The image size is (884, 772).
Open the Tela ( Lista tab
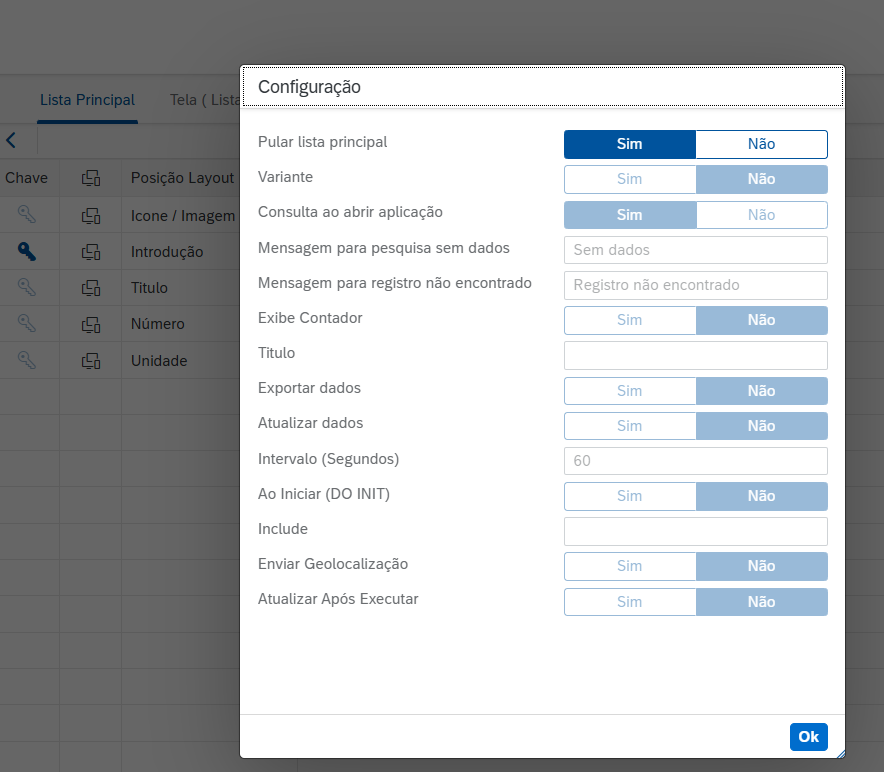point(205,100)
